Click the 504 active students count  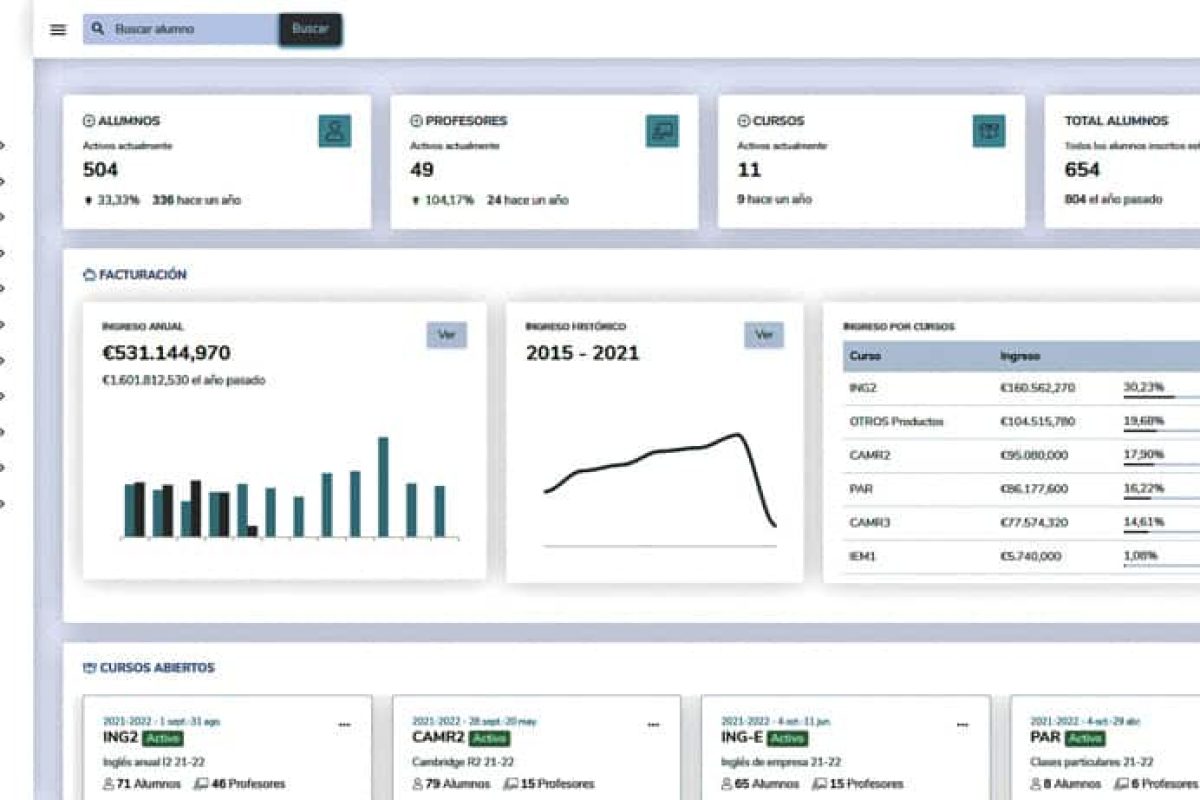click(100, 170)
